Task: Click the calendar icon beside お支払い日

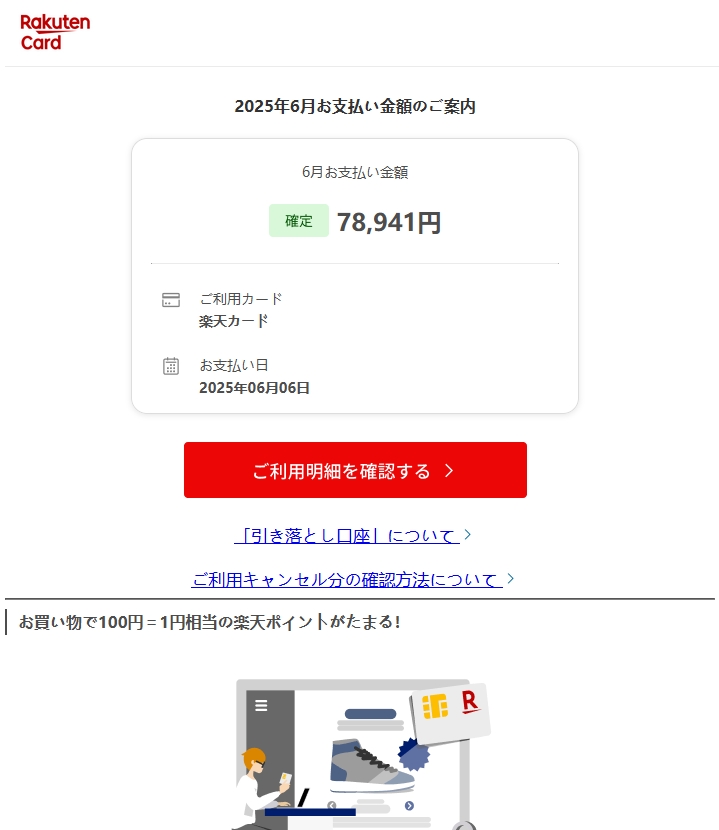Action: tap(170, 366)
